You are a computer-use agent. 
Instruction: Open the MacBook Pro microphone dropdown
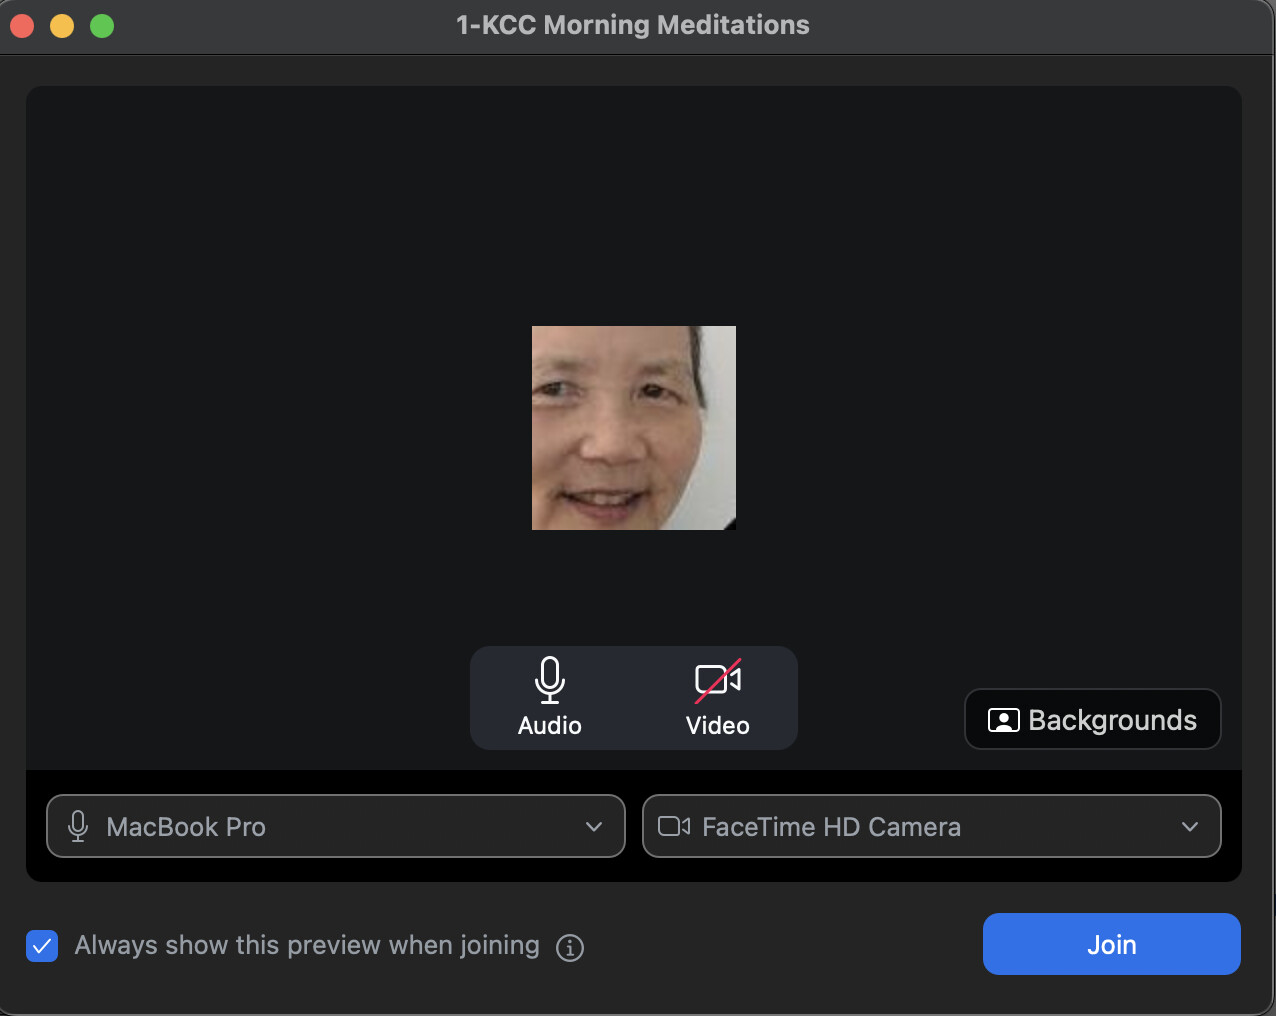point(335,826)
